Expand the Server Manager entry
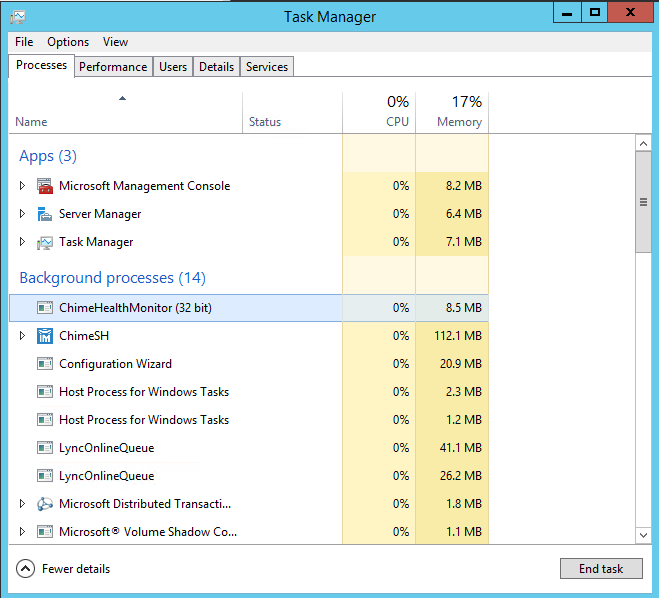The width and height of the screenshot is (659, 598). coord(22,213)
